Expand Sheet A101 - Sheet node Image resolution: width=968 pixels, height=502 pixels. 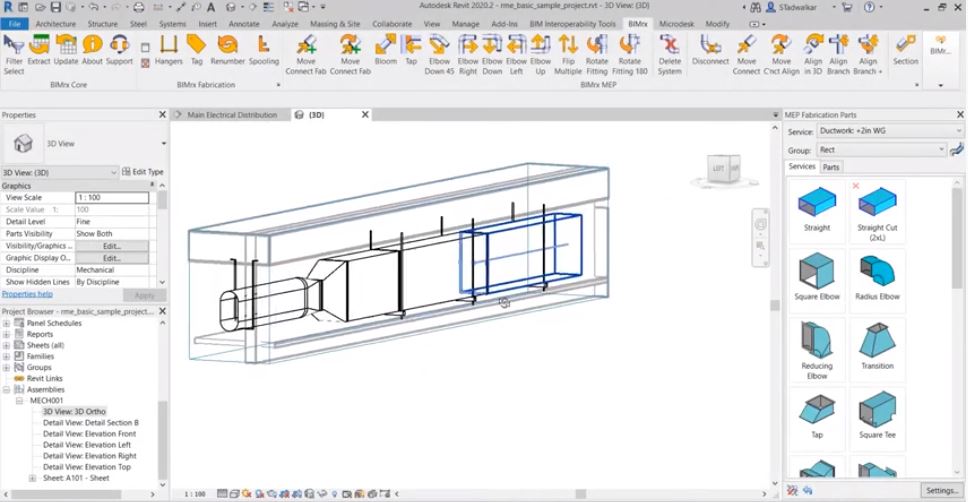32,478
